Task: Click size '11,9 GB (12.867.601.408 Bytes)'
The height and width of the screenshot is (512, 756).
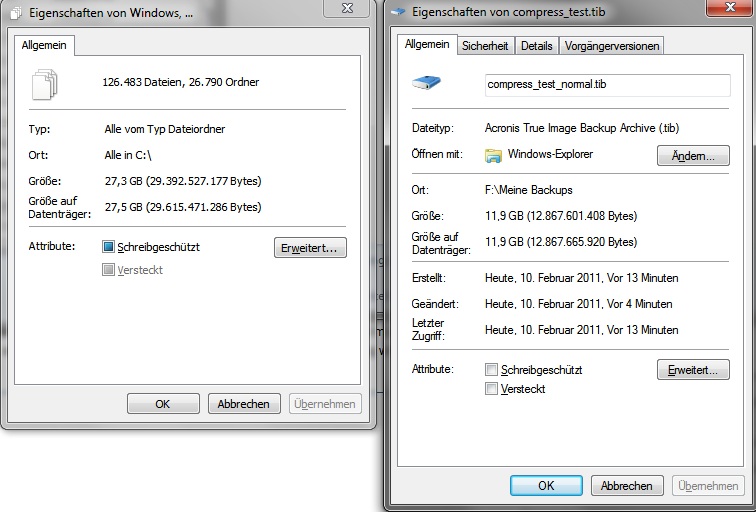Action: click(561, 216)
